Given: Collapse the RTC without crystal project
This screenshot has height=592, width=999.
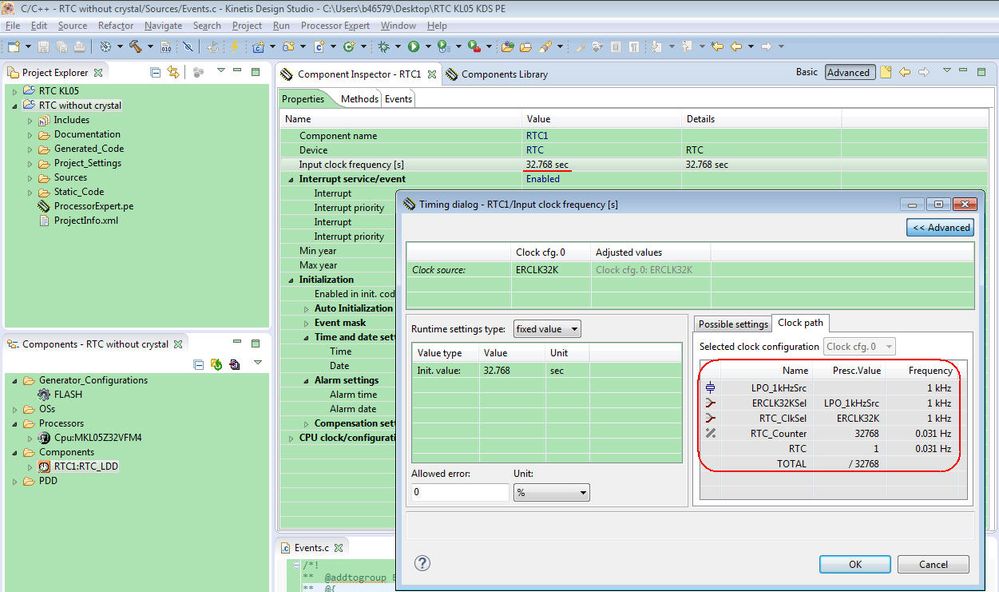Looking at the screenshot, I should [x=15, y=106].
